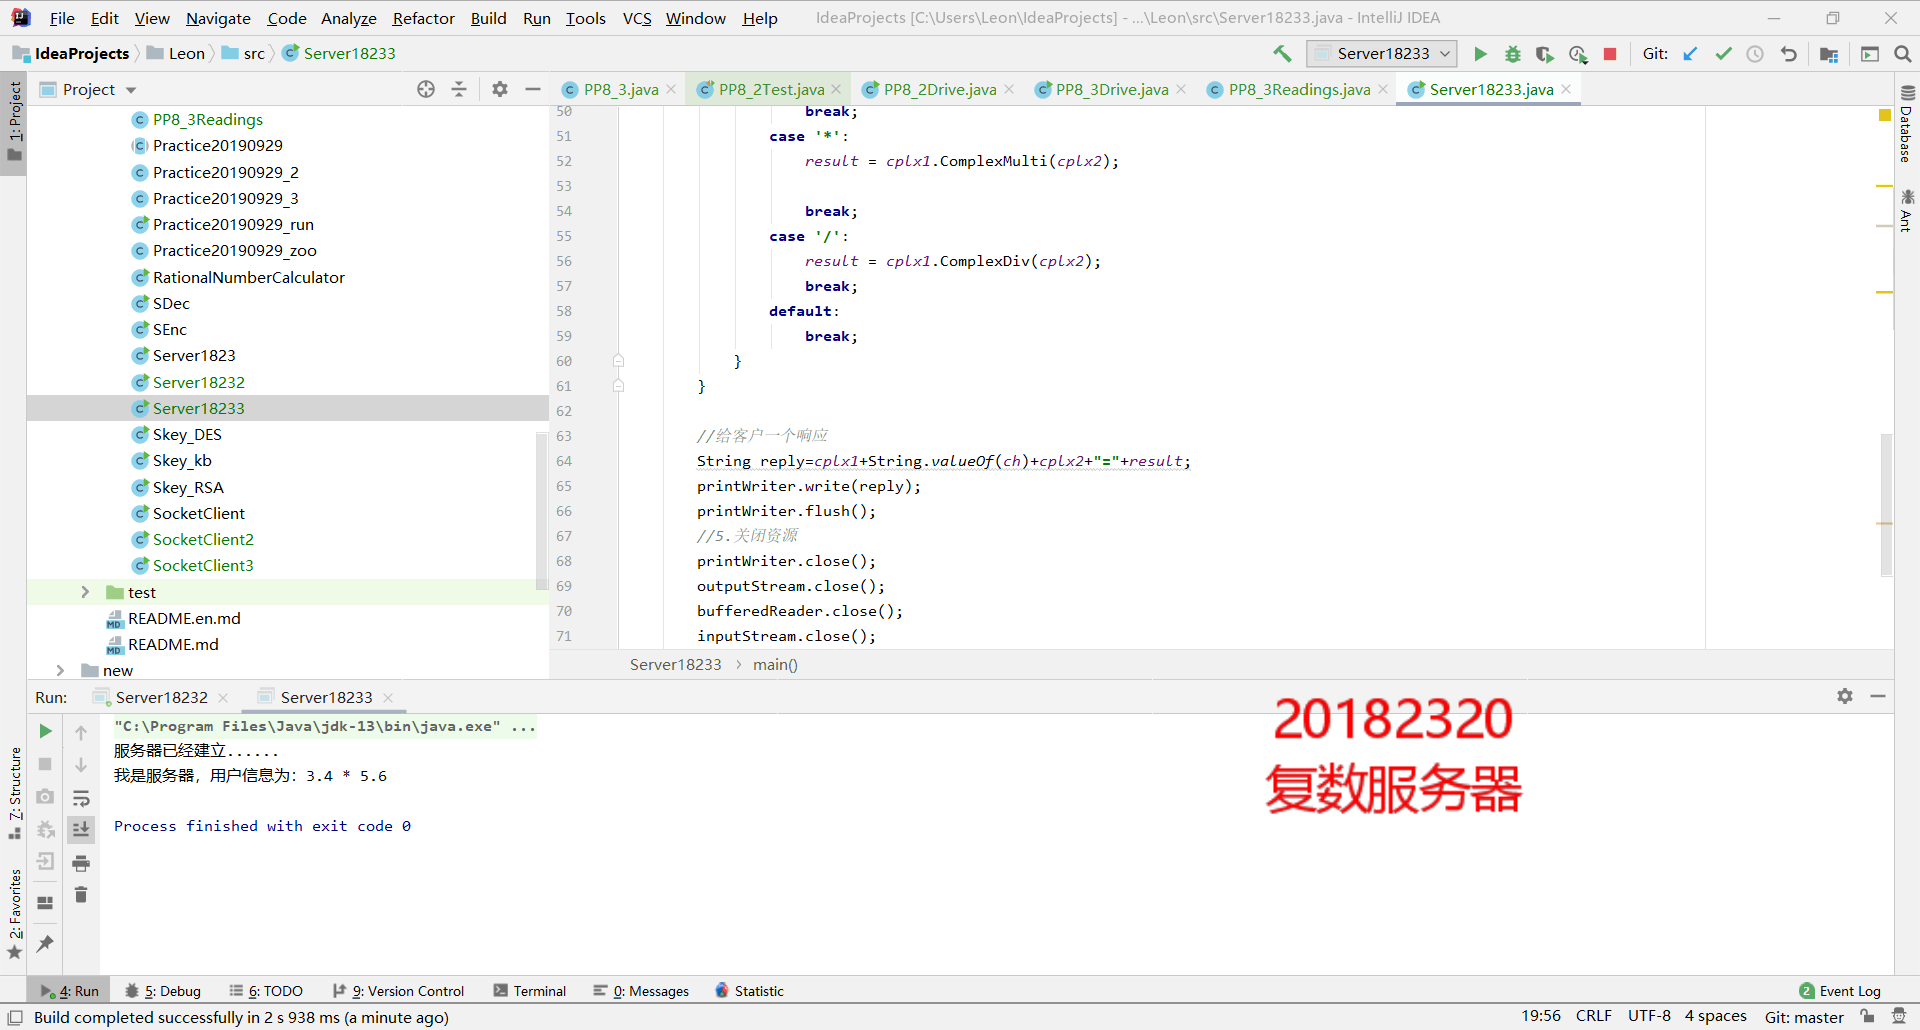Viewport: 1920px width, 1030px height.
Task: Select RationalNumberCalculator class in tree
Action: click(248, 277)
